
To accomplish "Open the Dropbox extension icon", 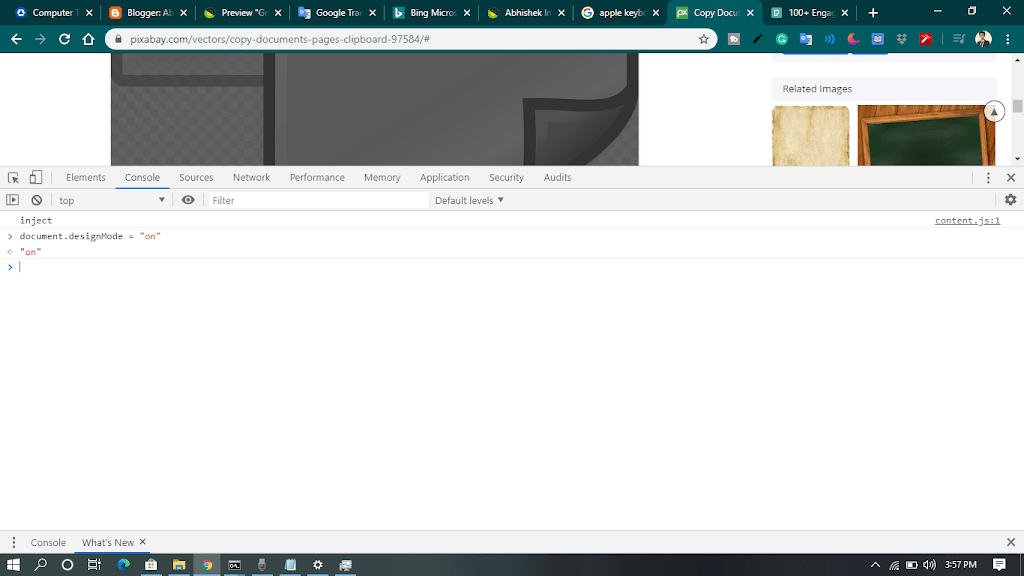I will (902, 39).
